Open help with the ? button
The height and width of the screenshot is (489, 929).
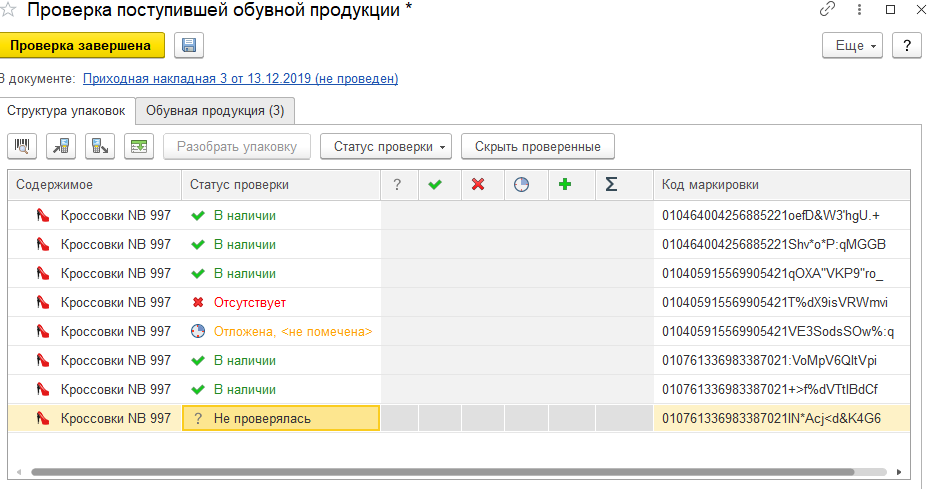coord(906,46)
